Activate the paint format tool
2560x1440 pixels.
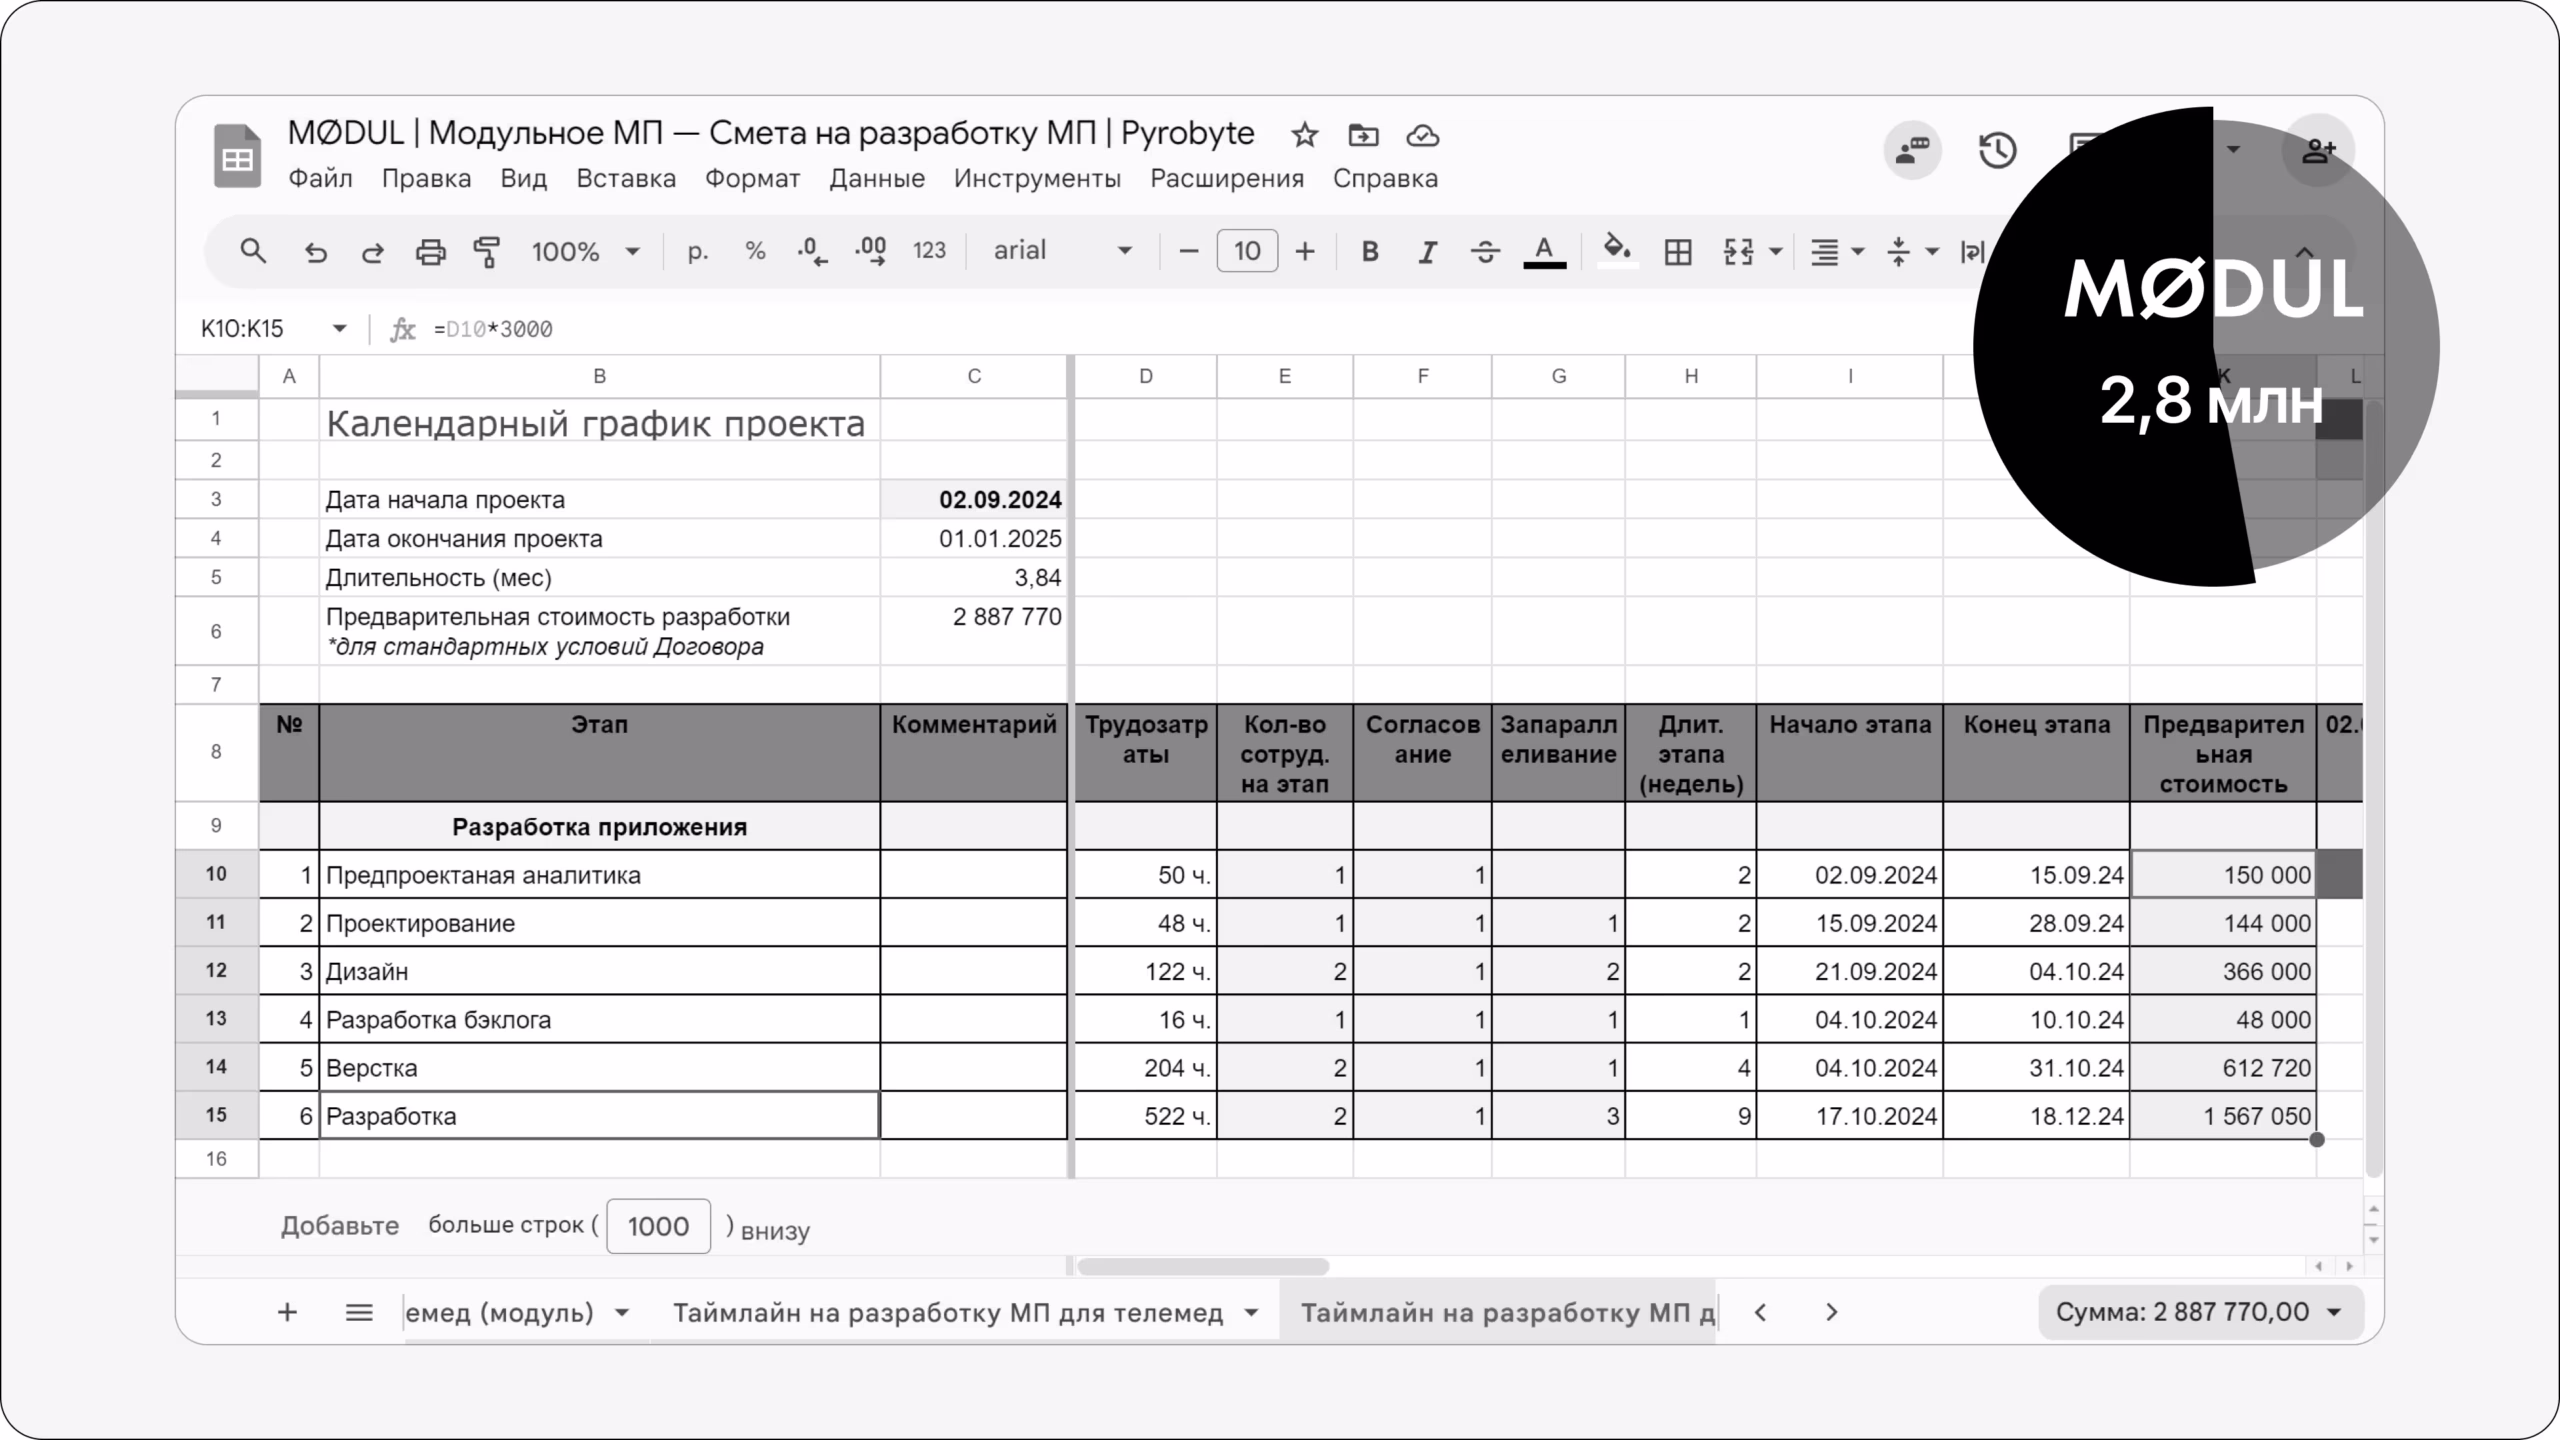tap(487, 252)
